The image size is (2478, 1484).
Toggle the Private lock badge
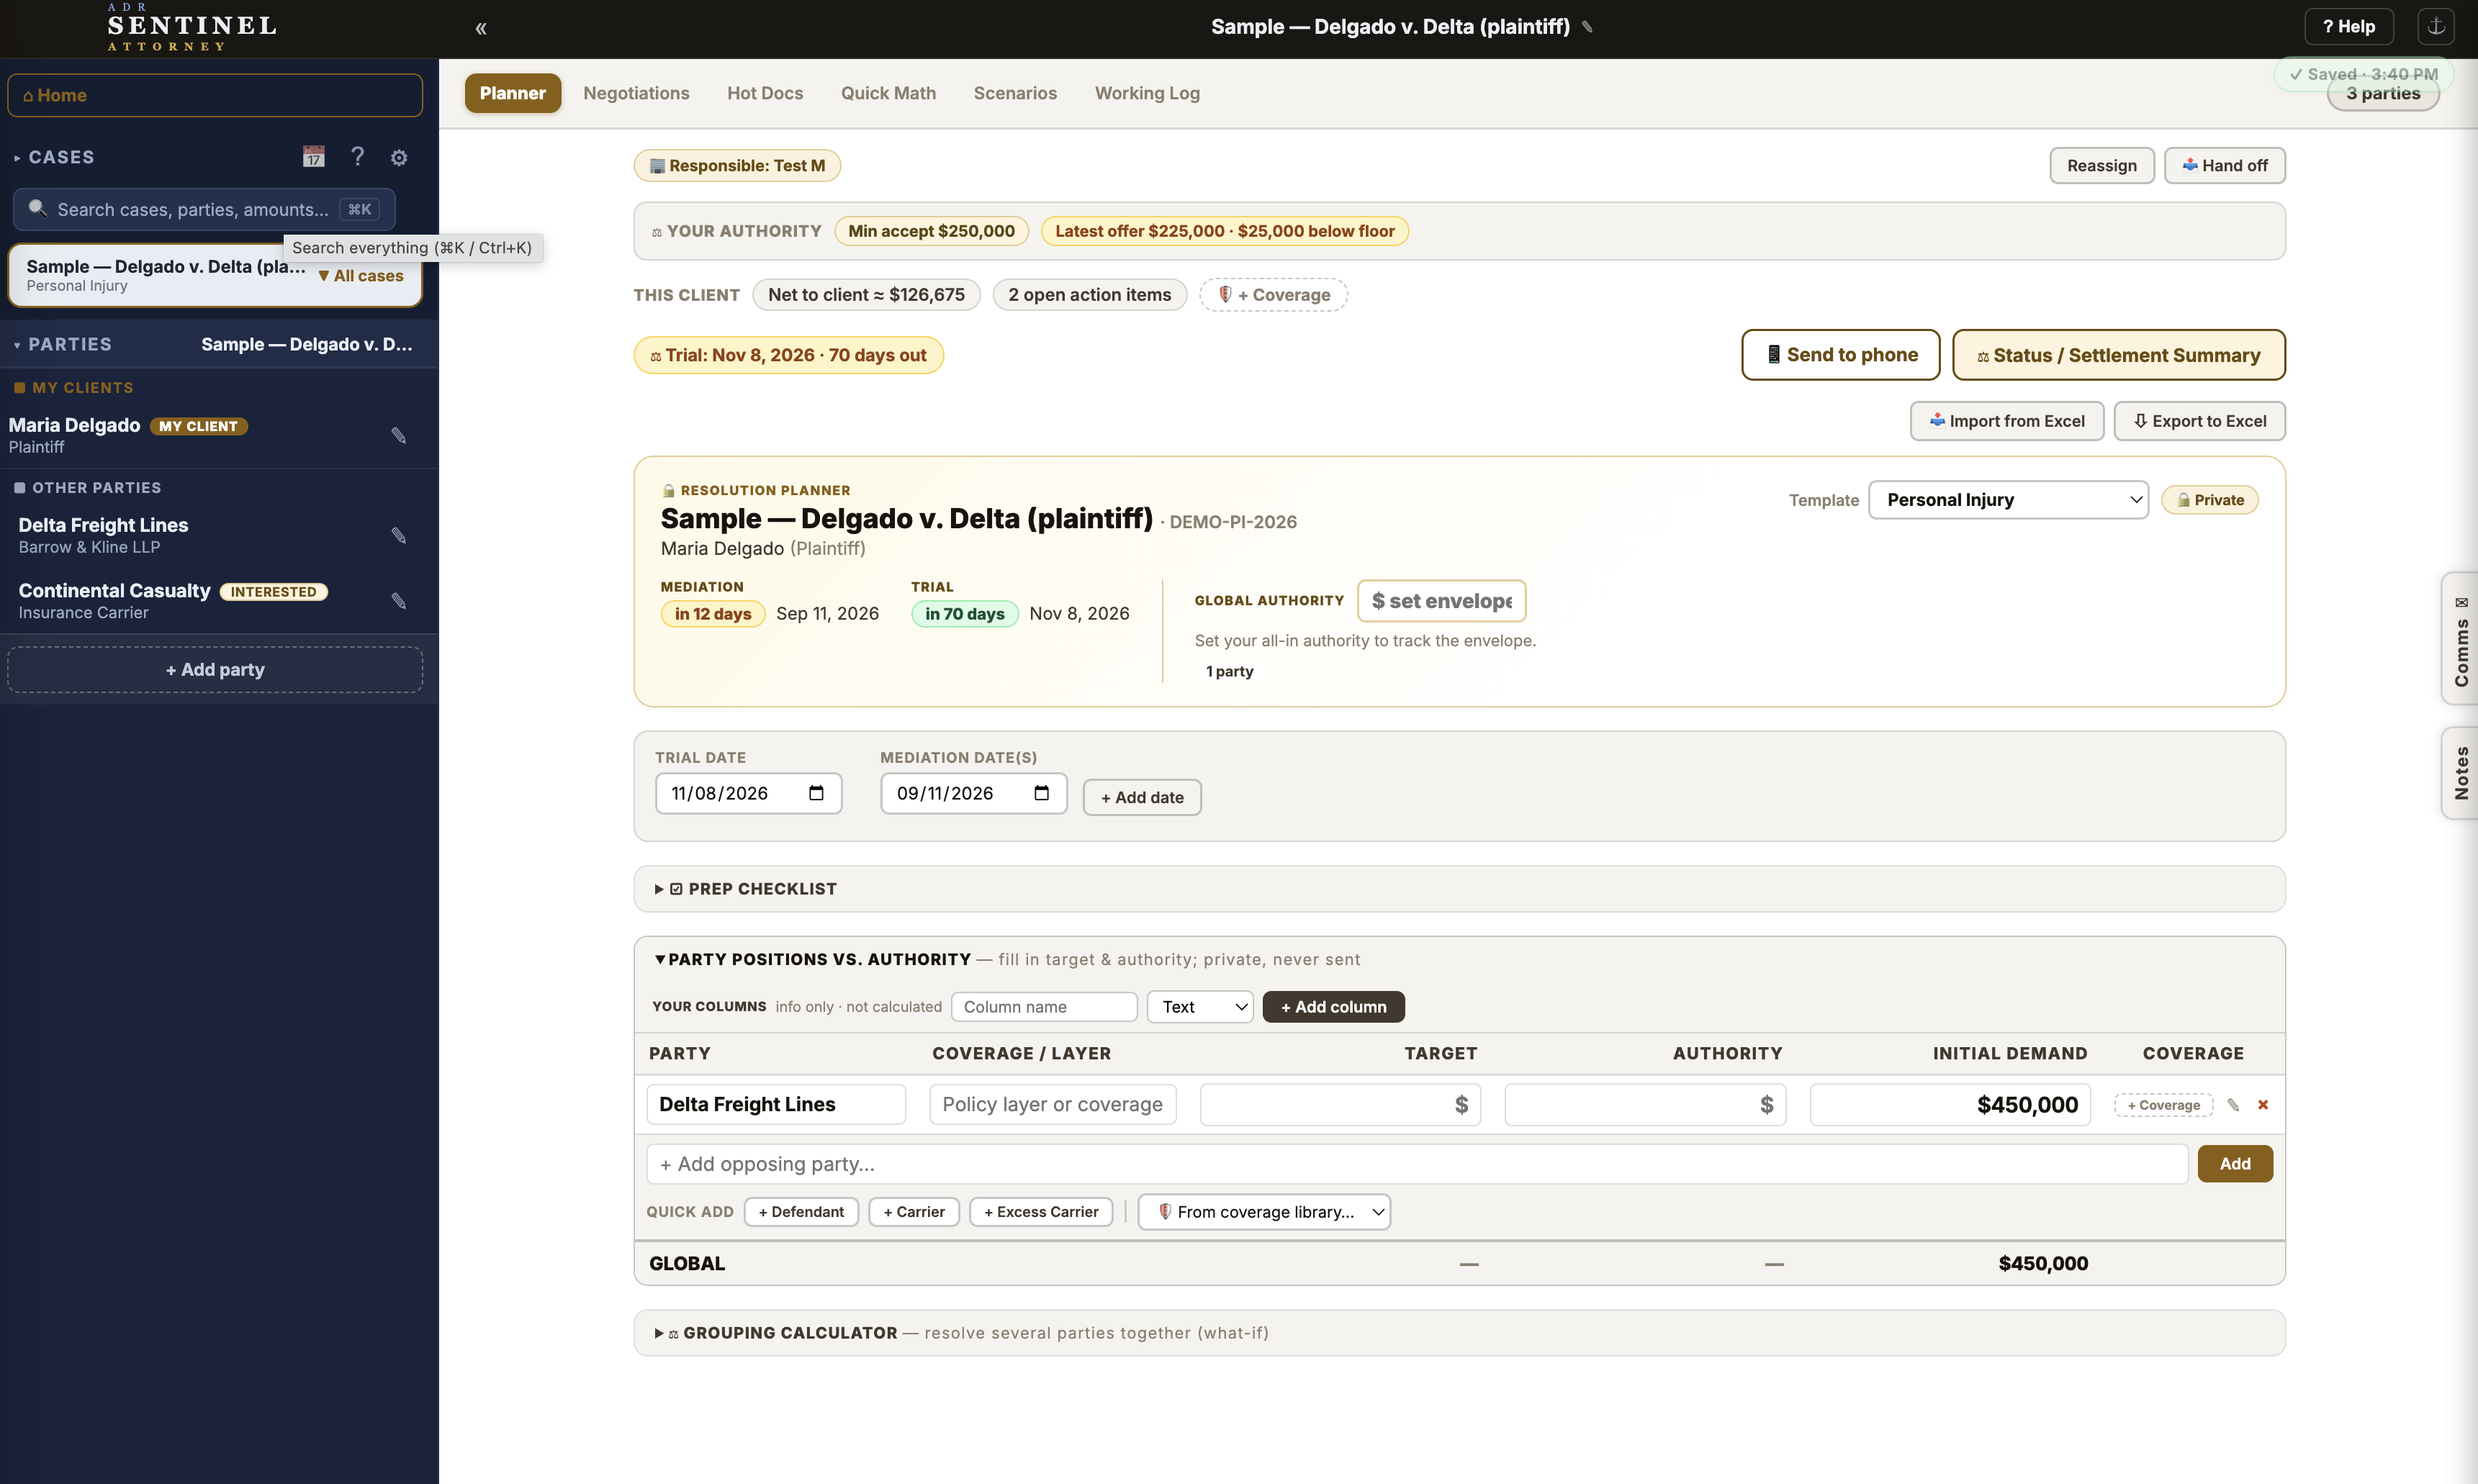(x=2209, y=500)
